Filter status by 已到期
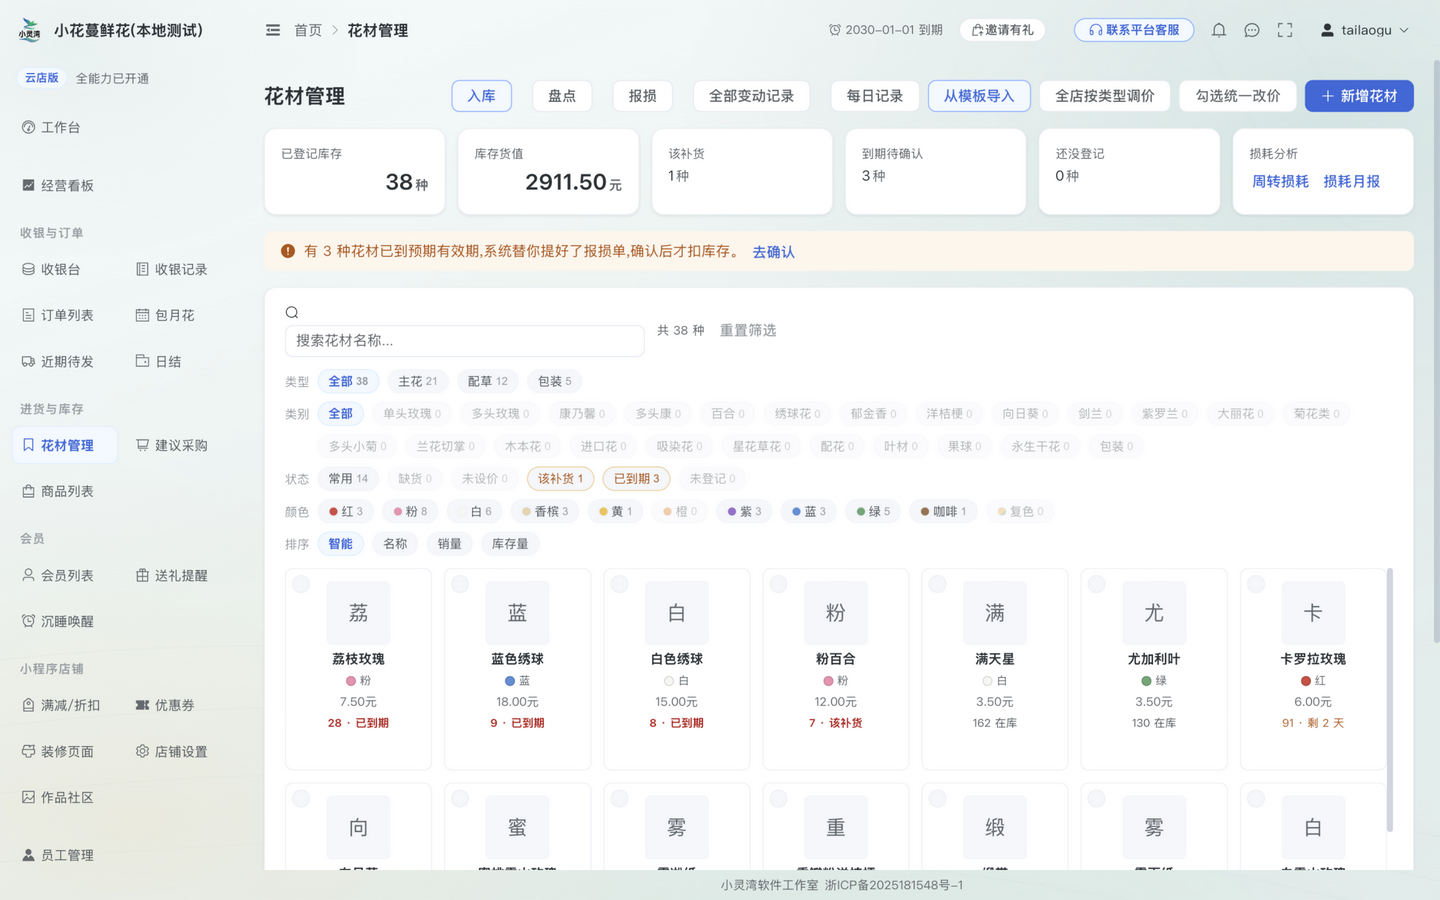Image resolution: width=1440 pixels, height=900 pixels. 636,479
